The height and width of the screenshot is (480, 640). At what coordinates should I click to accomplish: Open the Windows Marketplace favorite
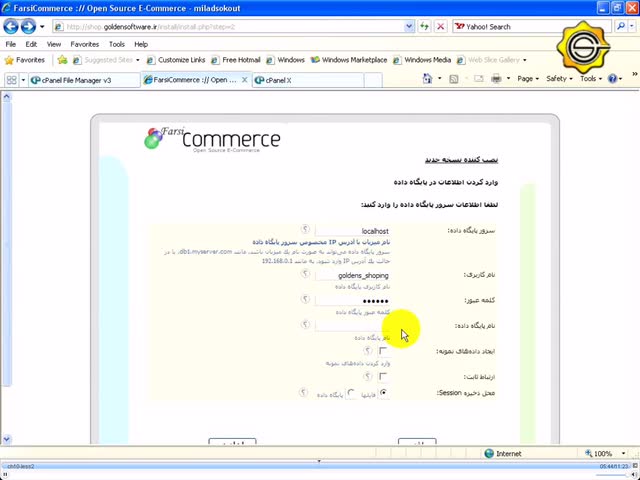point(349,60)
